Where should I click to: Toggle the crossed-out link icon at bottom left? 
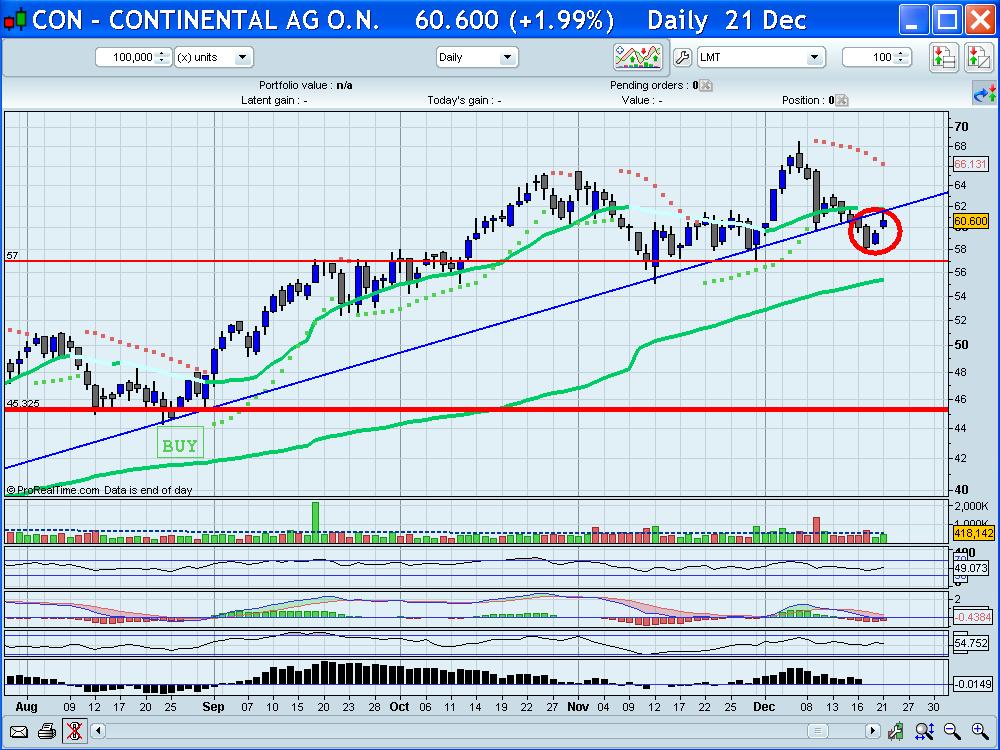(74, 731)
